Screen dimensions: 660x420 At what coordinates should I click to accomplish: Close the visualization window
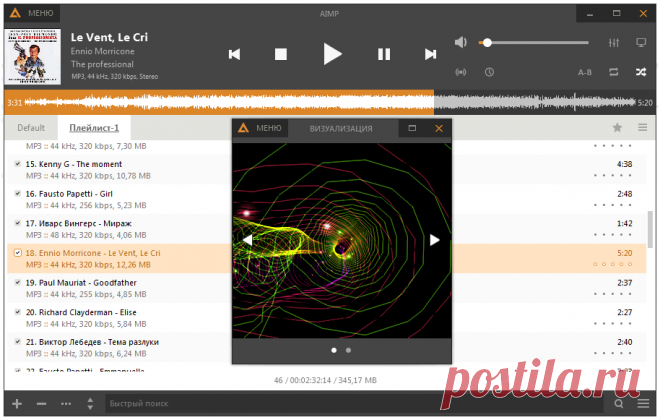click(439, 128)
